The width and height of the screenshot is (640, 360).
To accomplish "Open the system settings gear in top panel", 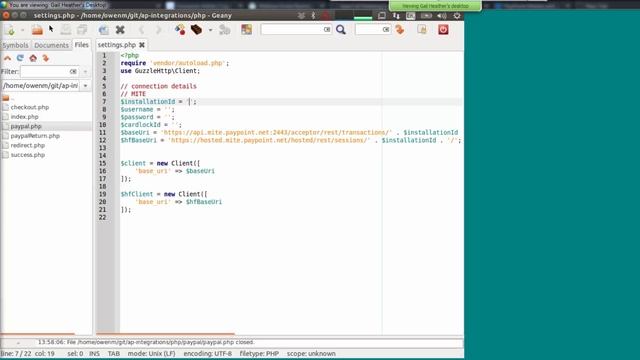I will (457, 16).
